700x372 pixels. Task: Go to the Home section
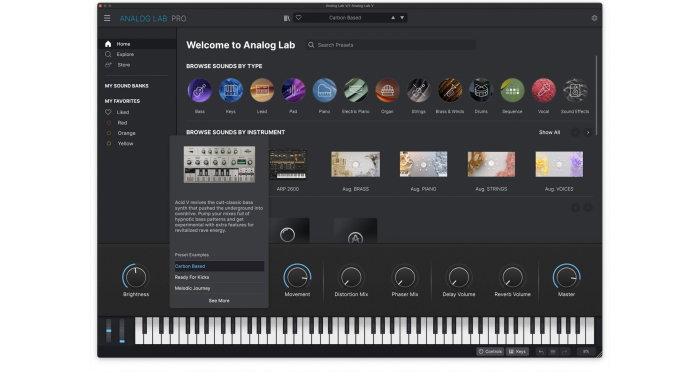[137, 44]
